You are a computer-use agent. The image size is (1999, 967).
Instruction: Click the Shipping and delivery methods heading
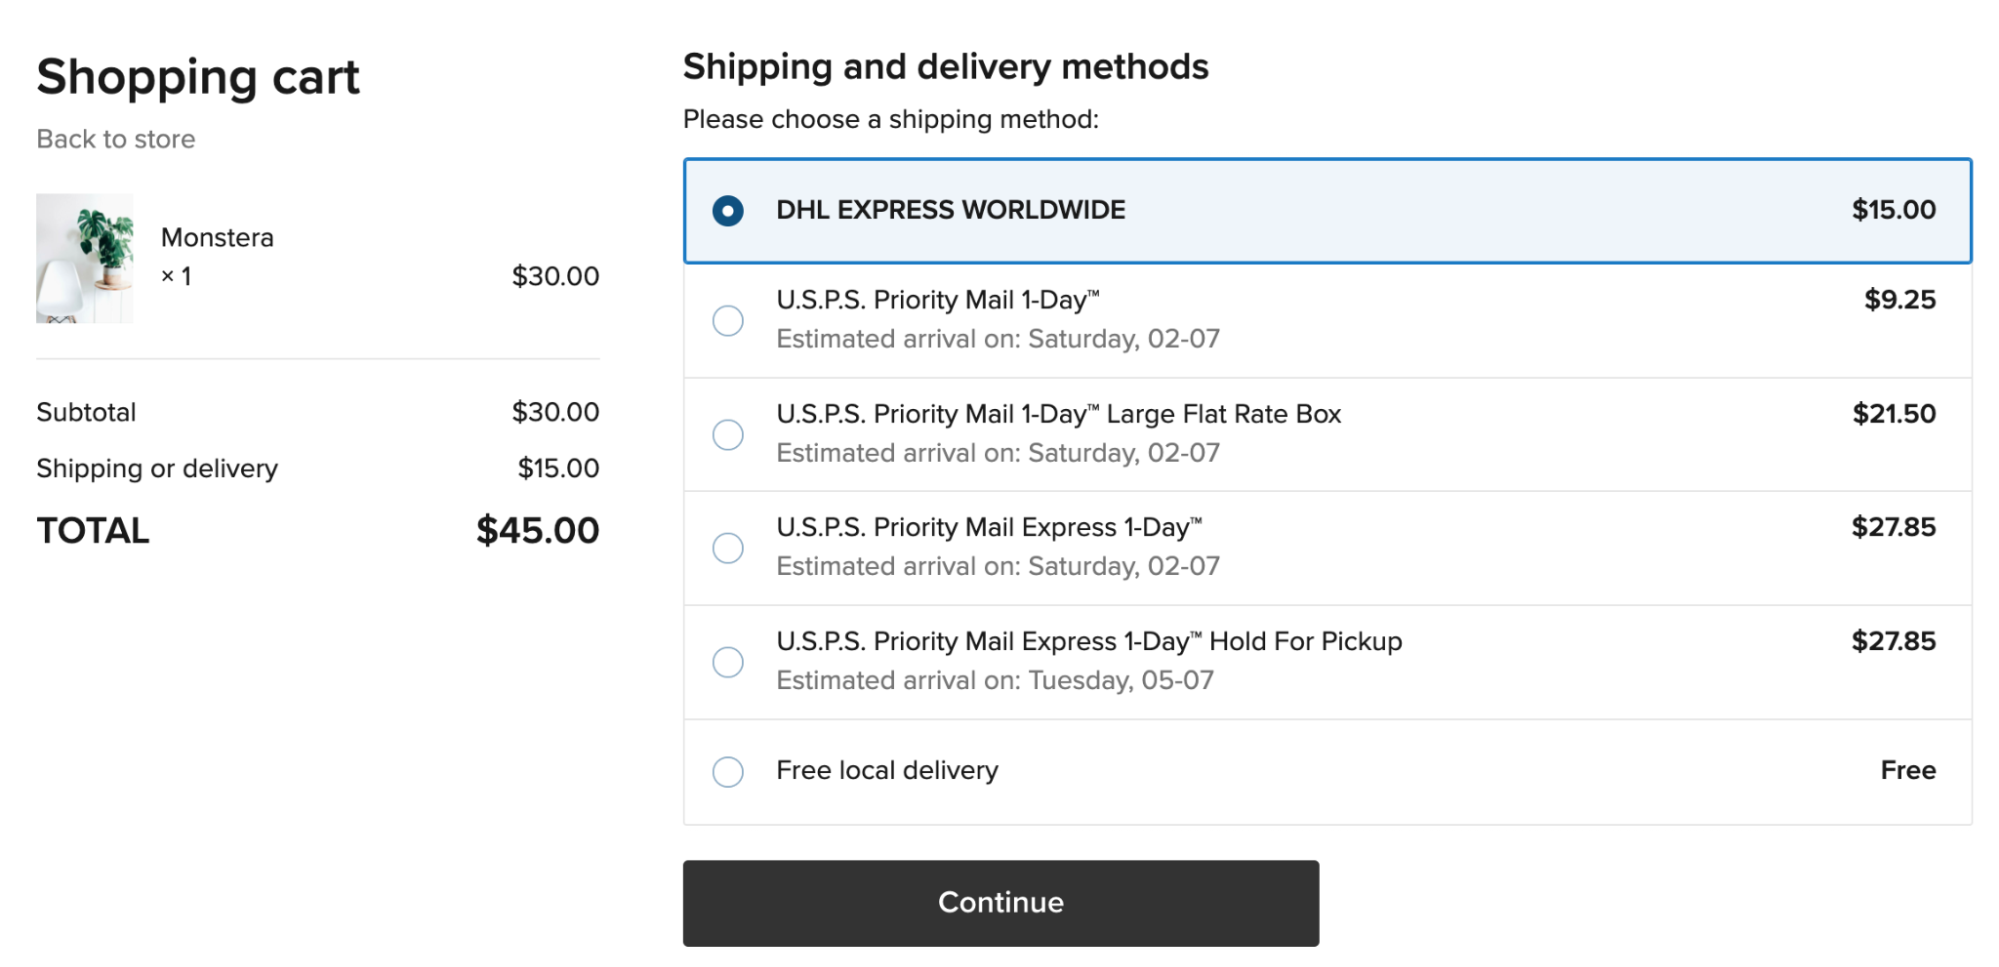pos(945,66)
